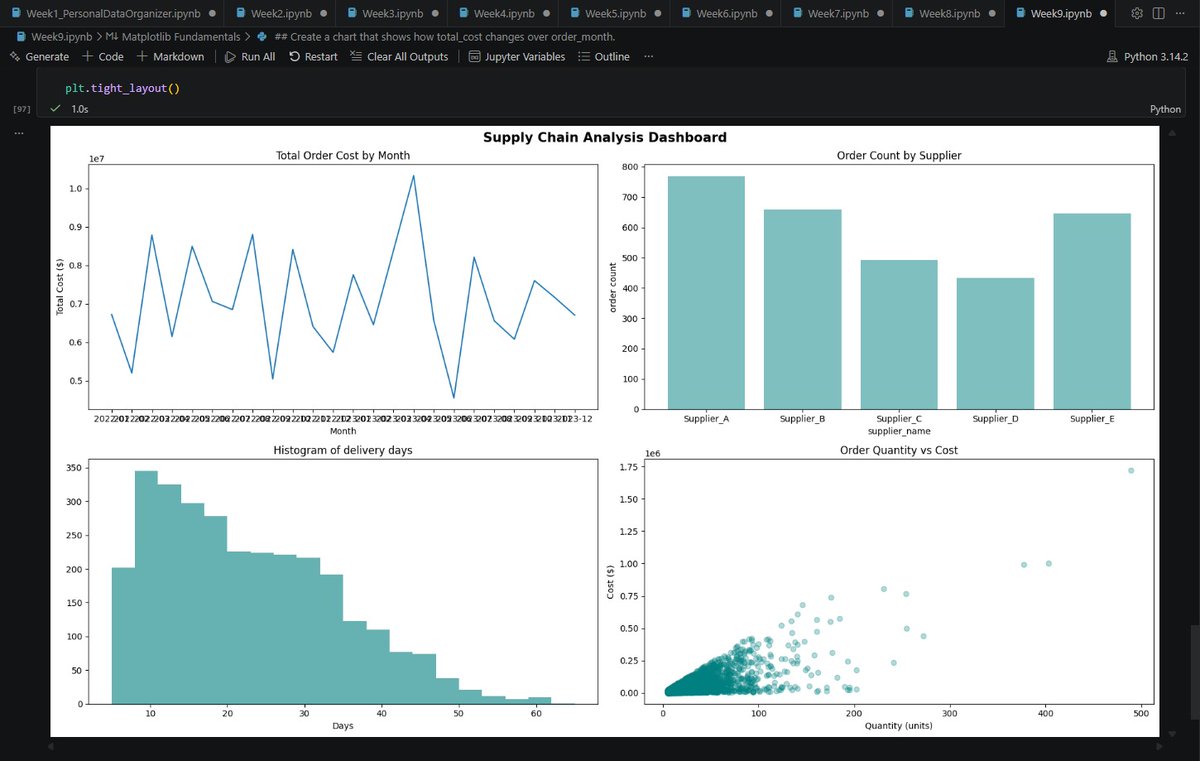Split the editor with the split icon

1159,13
